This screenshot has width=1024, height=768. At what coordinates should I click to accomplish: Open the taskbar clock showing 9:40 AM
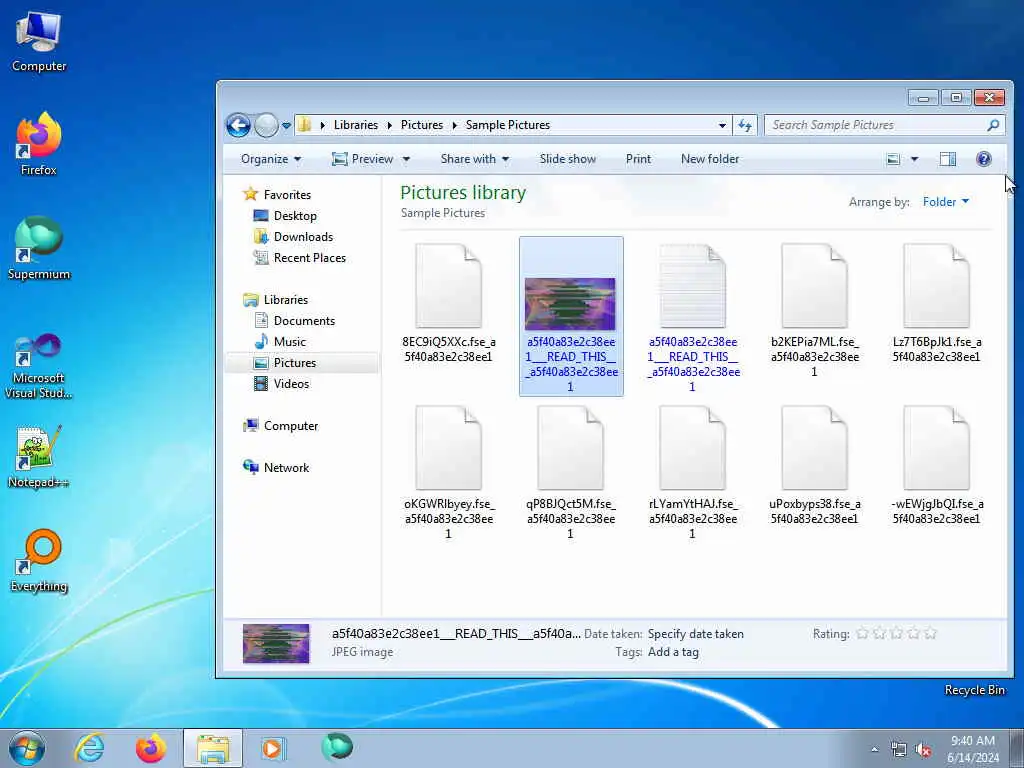(x=973, y=749)
